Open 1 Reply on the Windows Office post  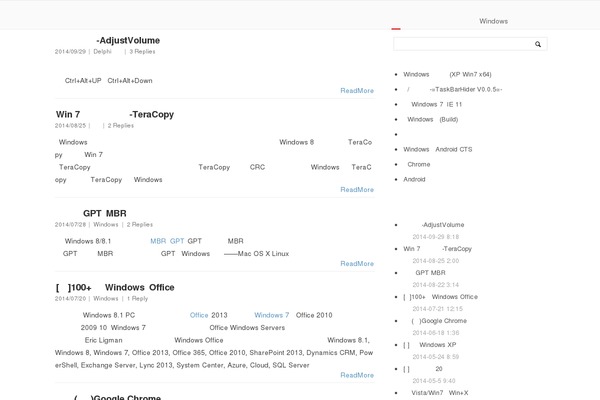click(x=137, y=299)
